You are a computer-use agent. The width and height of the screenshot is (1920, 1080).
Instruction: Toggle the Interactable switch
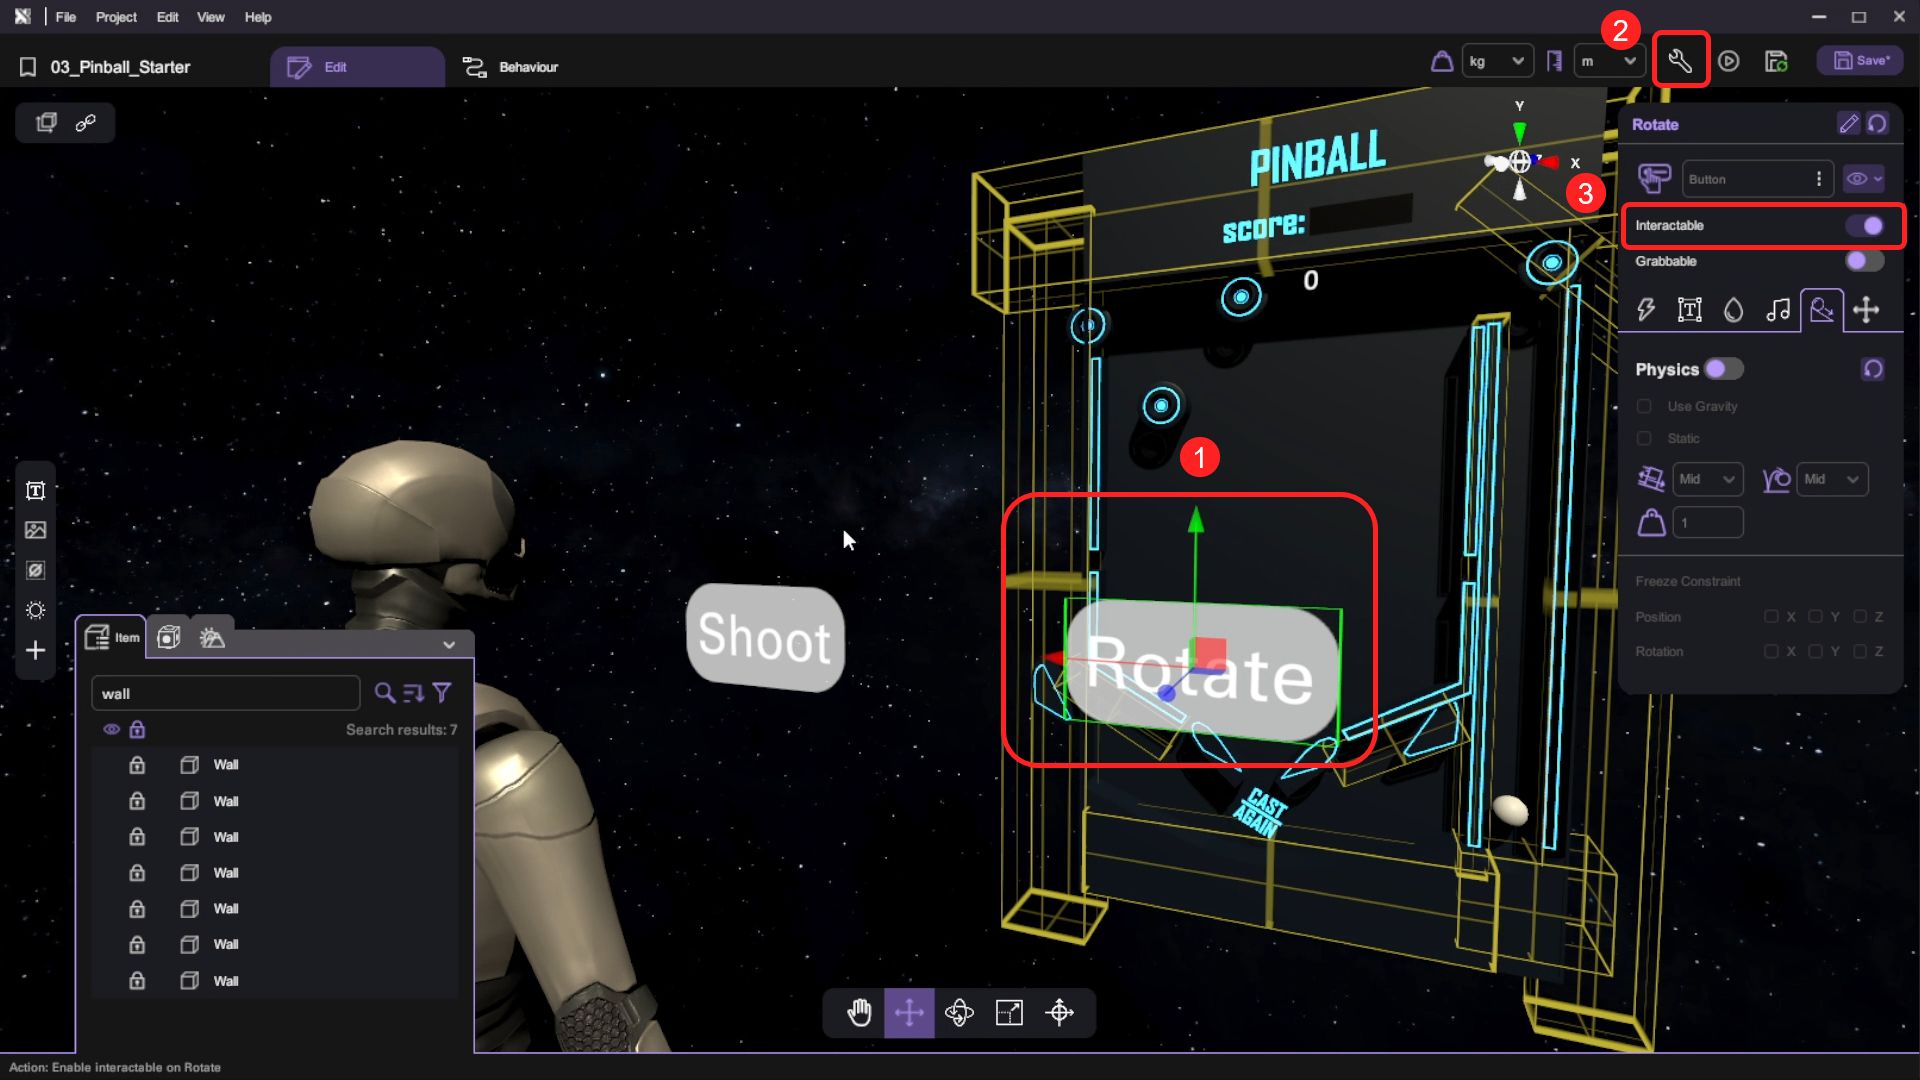click(1865, 226)
